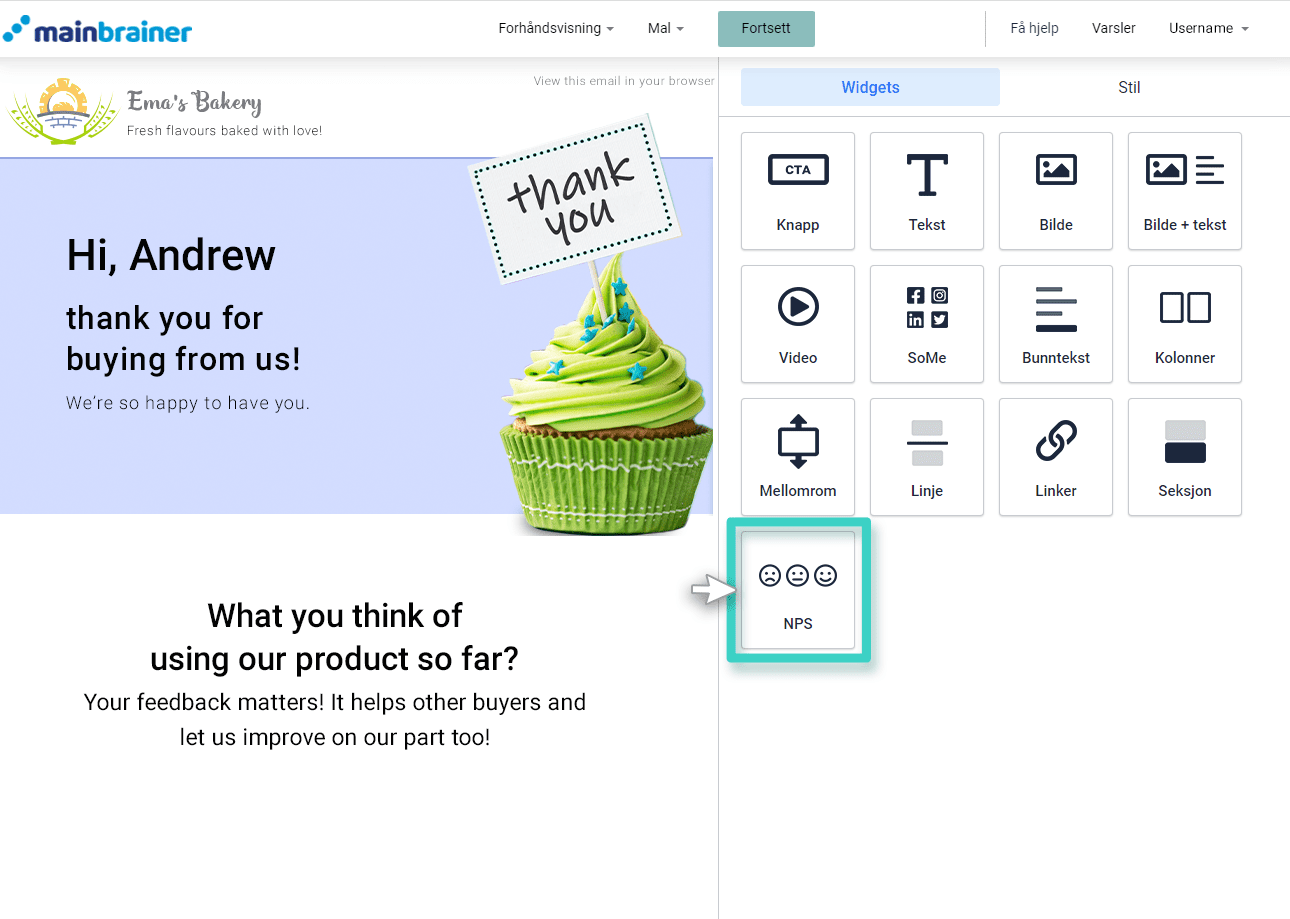Expand the Mal dropdown menu
Viewport: 1290px width, 919px height.
665,29
